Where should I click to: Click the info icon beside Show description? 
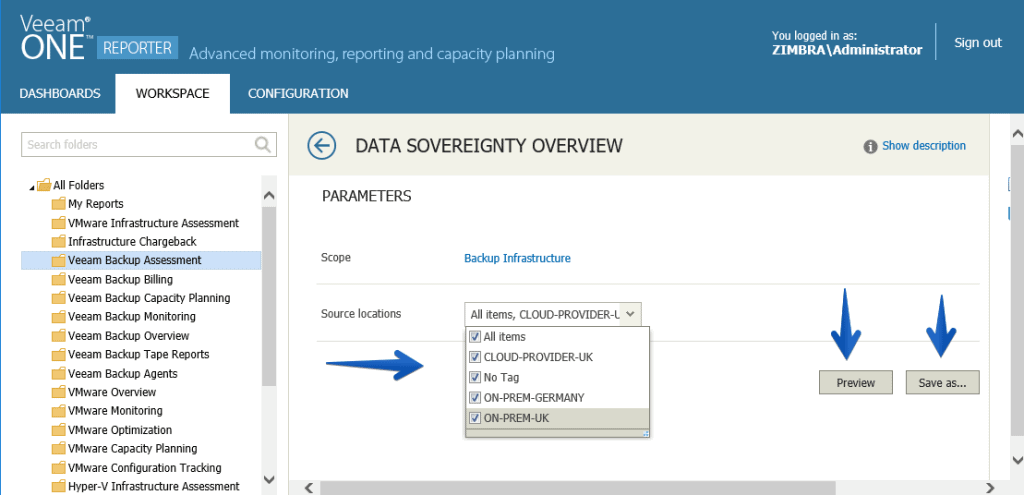(870, 146)
